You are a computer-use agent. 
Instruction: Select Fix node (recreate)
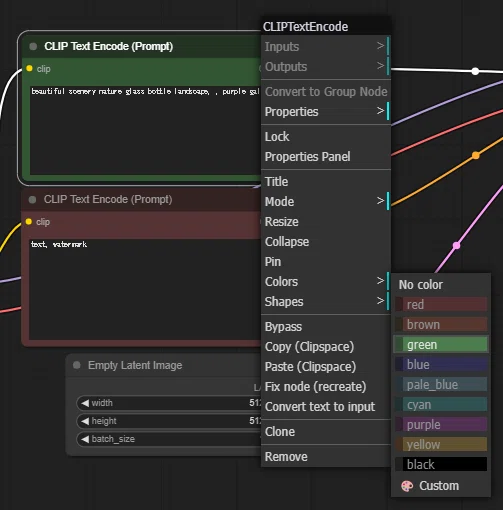326,386
